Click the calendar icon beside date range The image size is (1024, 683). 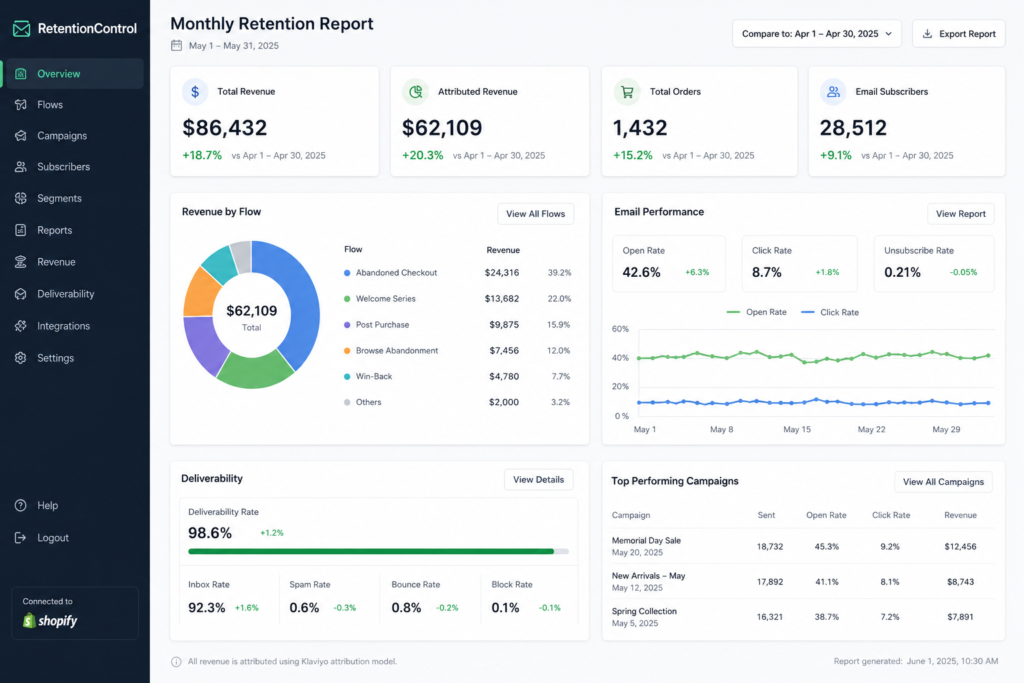[176, 45]
